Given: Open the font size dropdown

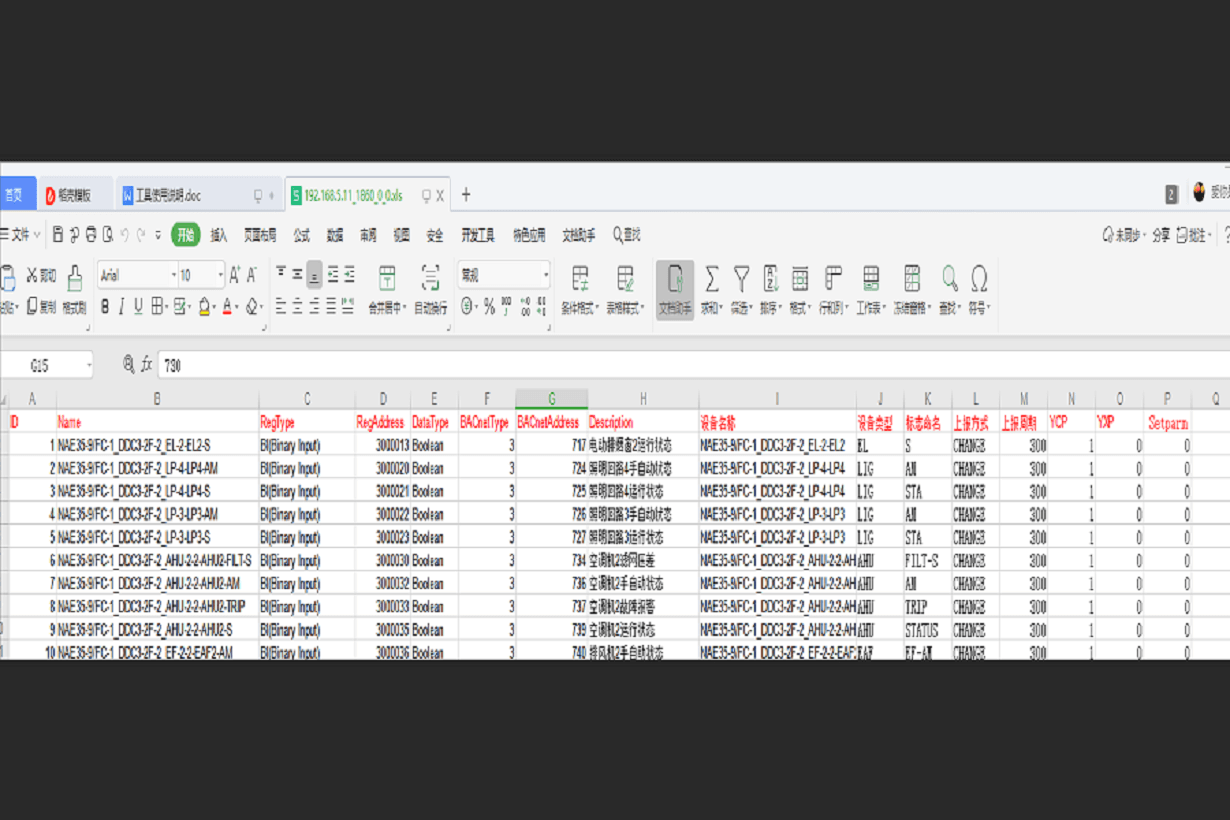Looking at the screenshot, I should [x=219, y=275].
